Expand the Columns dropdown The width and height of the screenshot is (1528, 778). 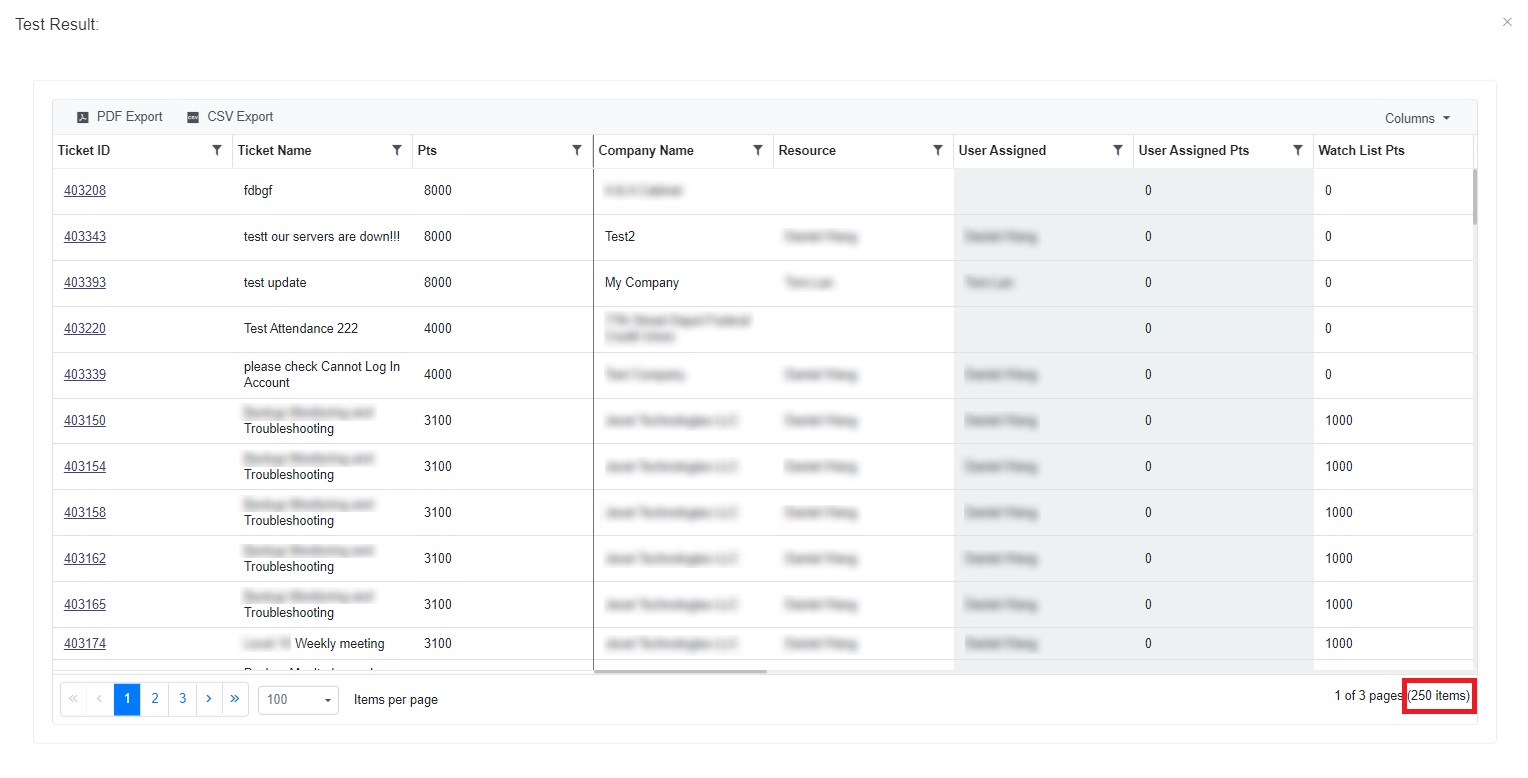click(1417, 118)
